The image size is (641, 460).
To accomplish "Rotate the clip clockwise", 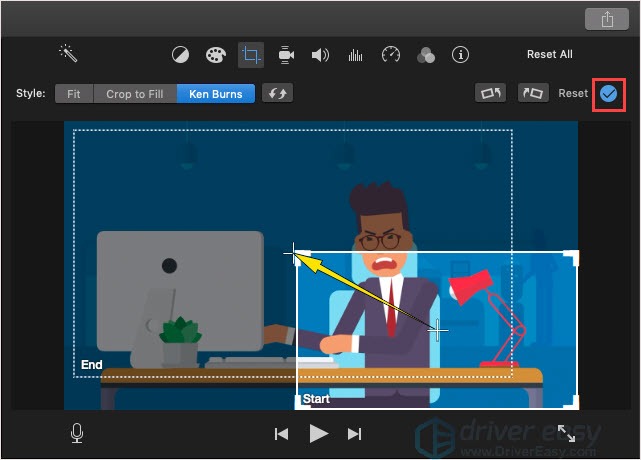I will 533,93.
